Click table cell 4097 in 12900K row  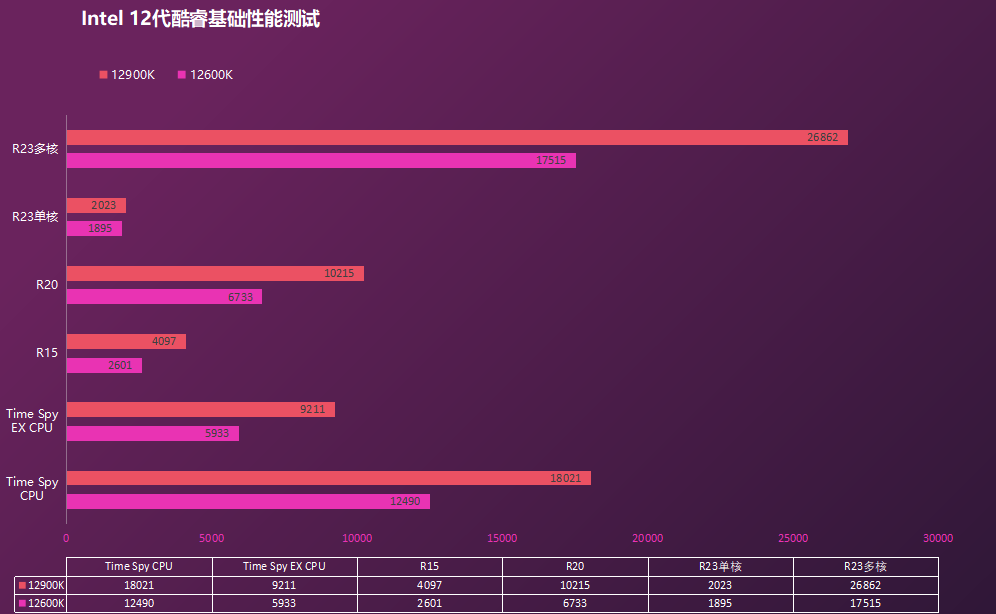point(429,585)
